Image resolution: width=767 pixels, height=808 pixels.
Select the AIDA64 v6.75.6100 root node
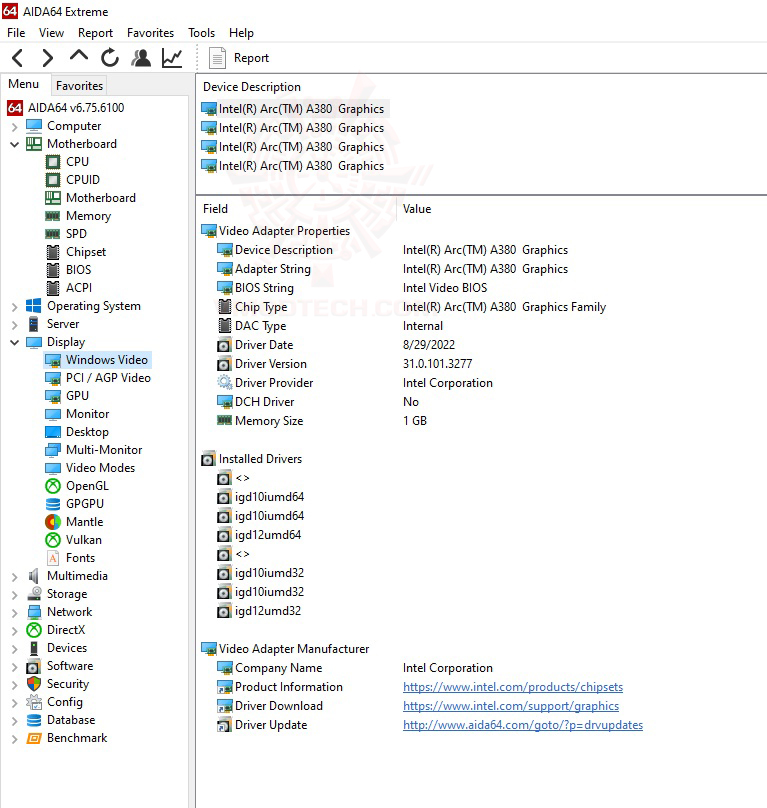pos(76,108)
